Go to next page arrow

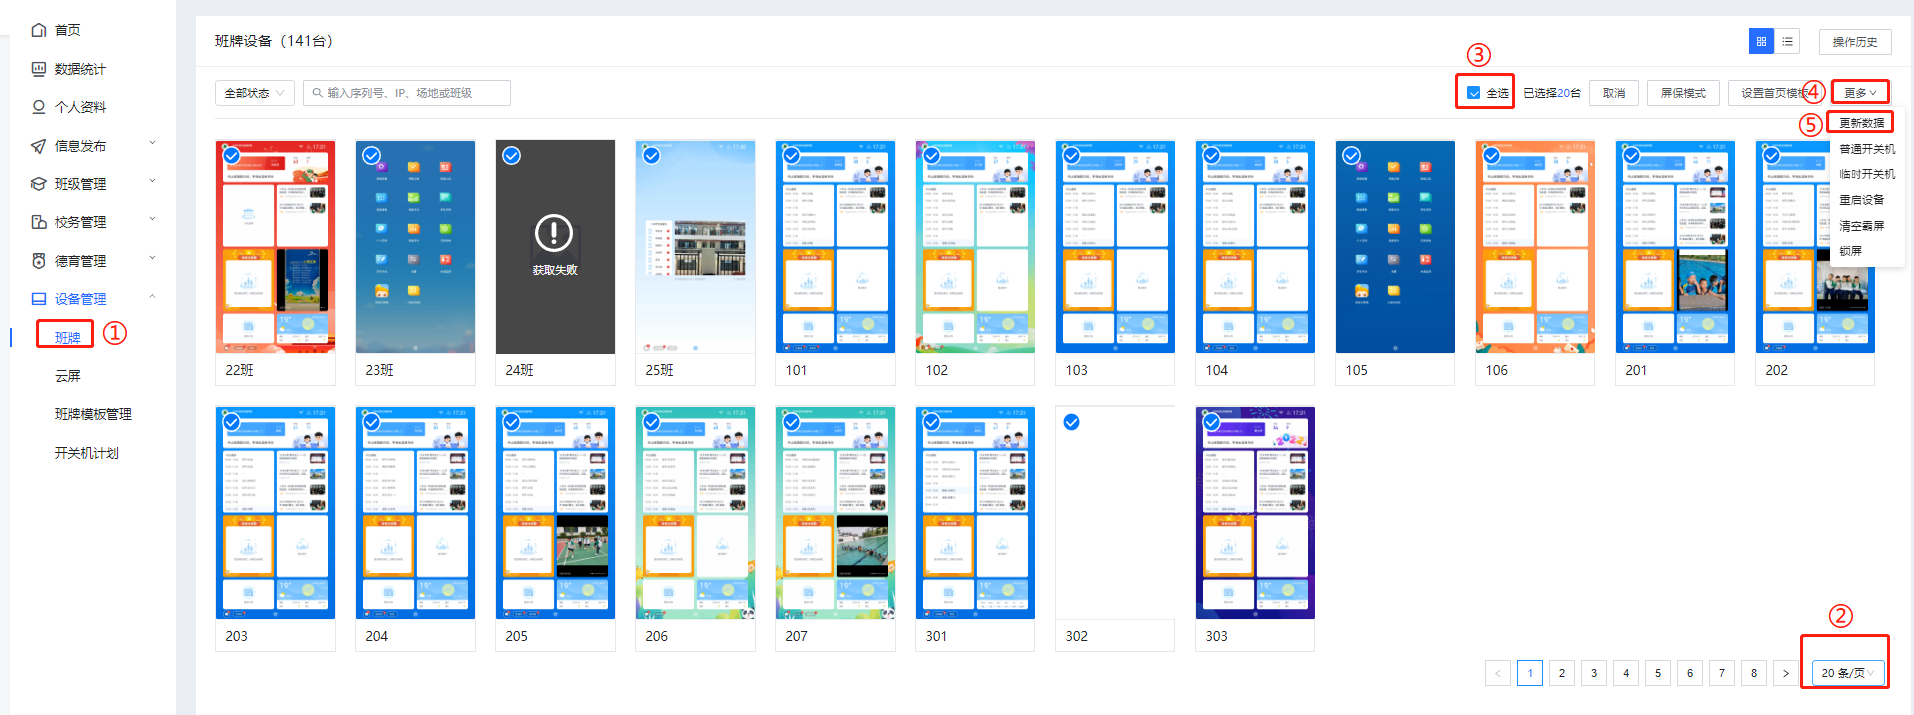click(x=1786, y=673)
